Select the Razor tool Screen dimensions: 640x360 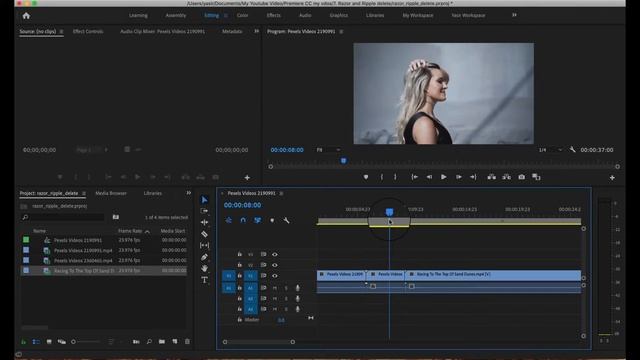point(204,234)
